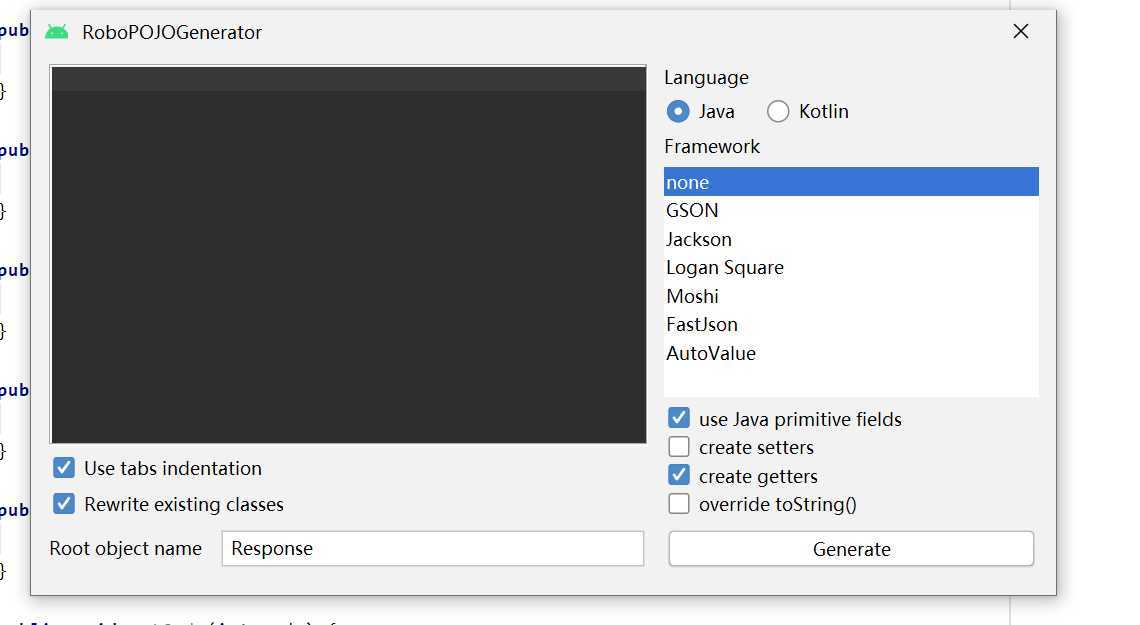The height and width of the screenshot is (625, 1140).
Task: Disable the 'create getters' checkbox
Action: (679, 475)
